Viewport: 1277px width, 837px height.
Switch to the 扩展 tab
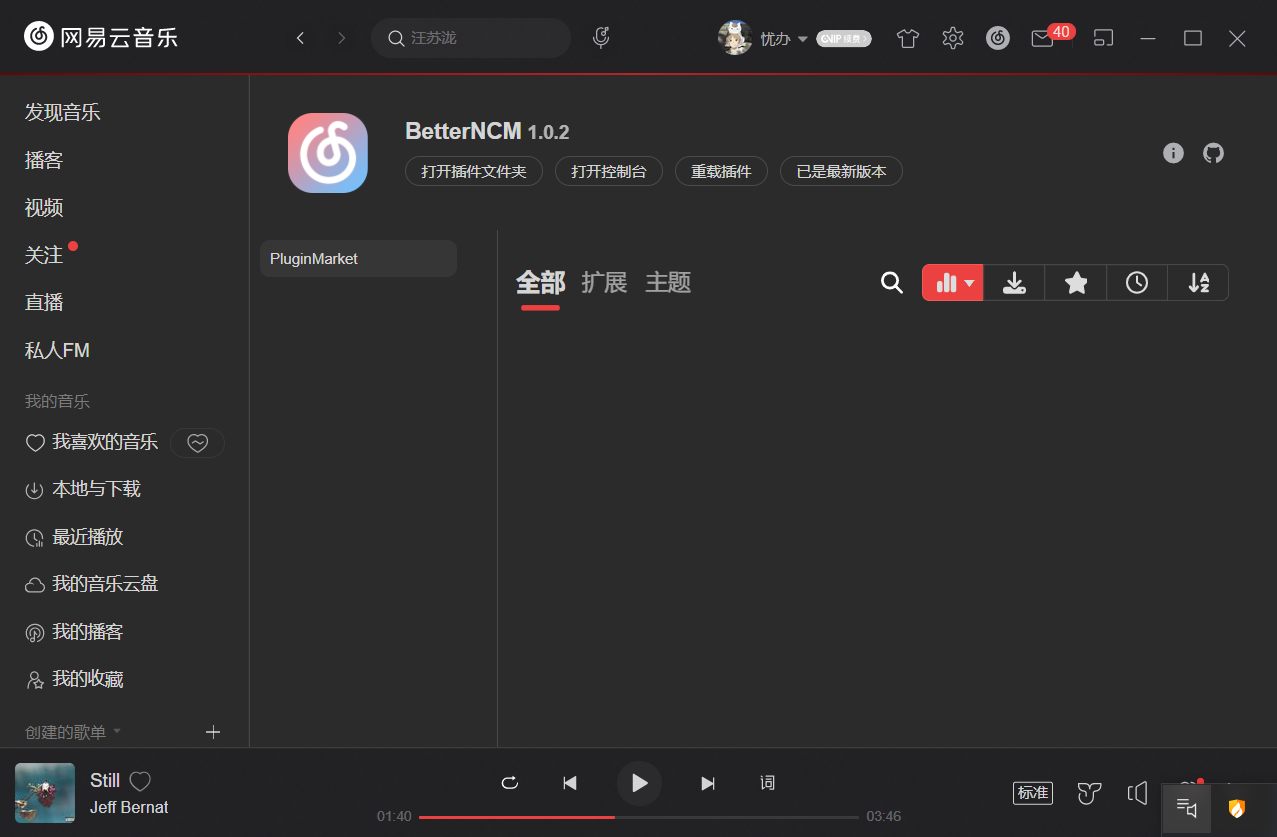[x=604, y=283]
